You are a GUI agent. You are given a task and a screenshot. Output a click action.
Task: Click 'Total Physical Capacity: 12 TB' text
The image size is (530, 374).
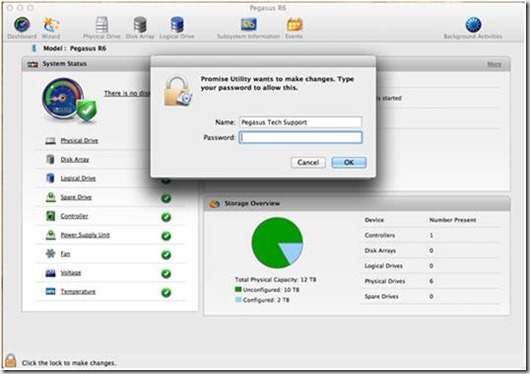[x=276, y=280]
